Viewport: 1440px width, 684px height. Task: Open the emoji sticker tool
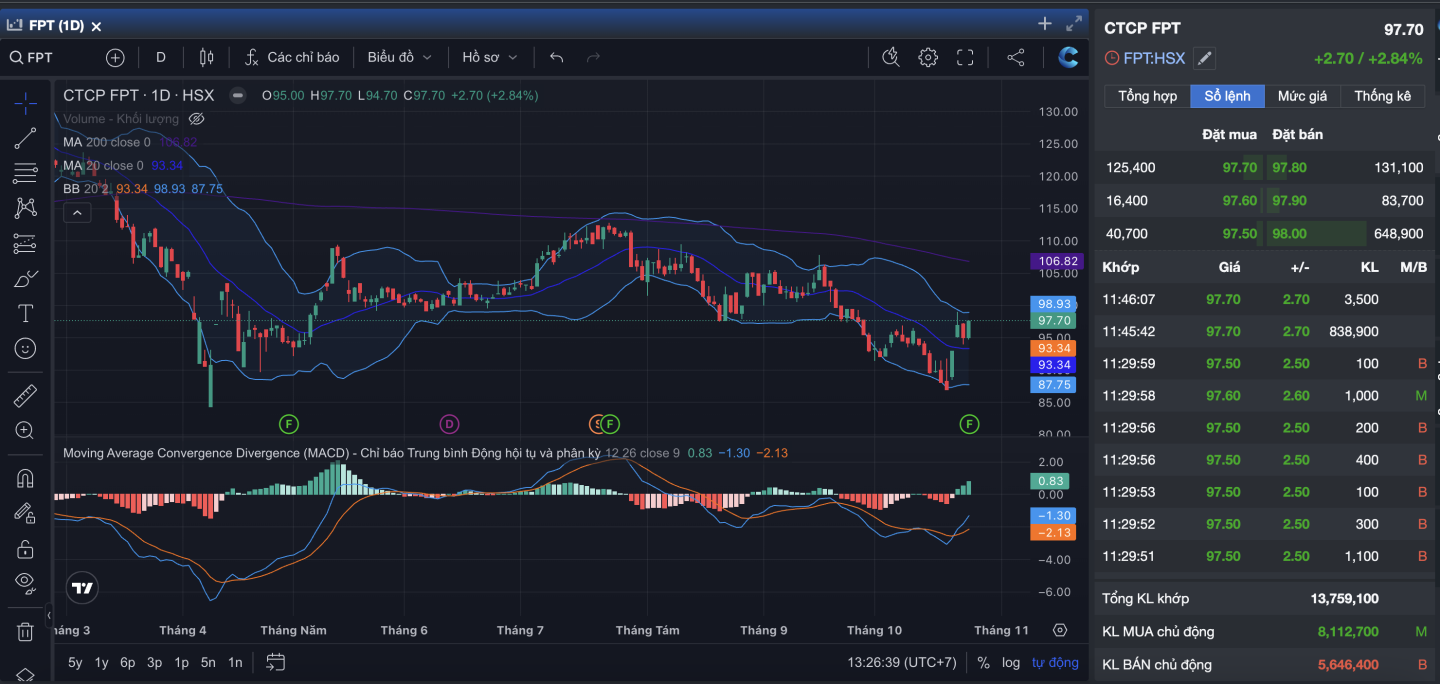click(25, 348)
